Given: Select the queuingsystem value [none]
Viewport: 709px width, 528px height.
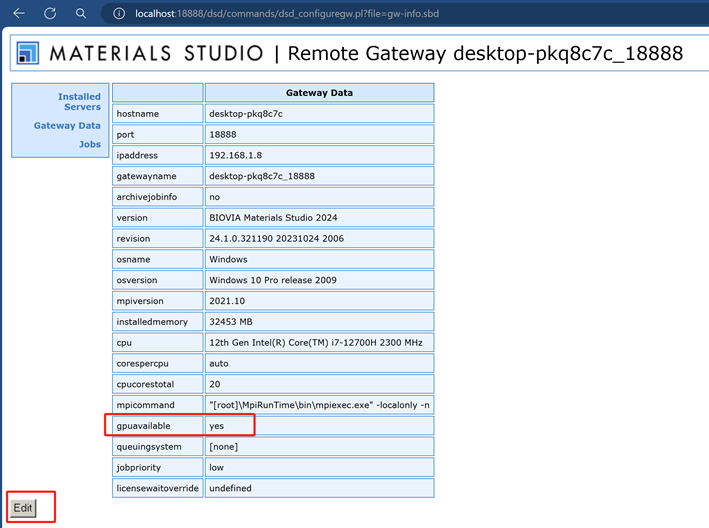Looking at the screenshot, I should point(319,446).
